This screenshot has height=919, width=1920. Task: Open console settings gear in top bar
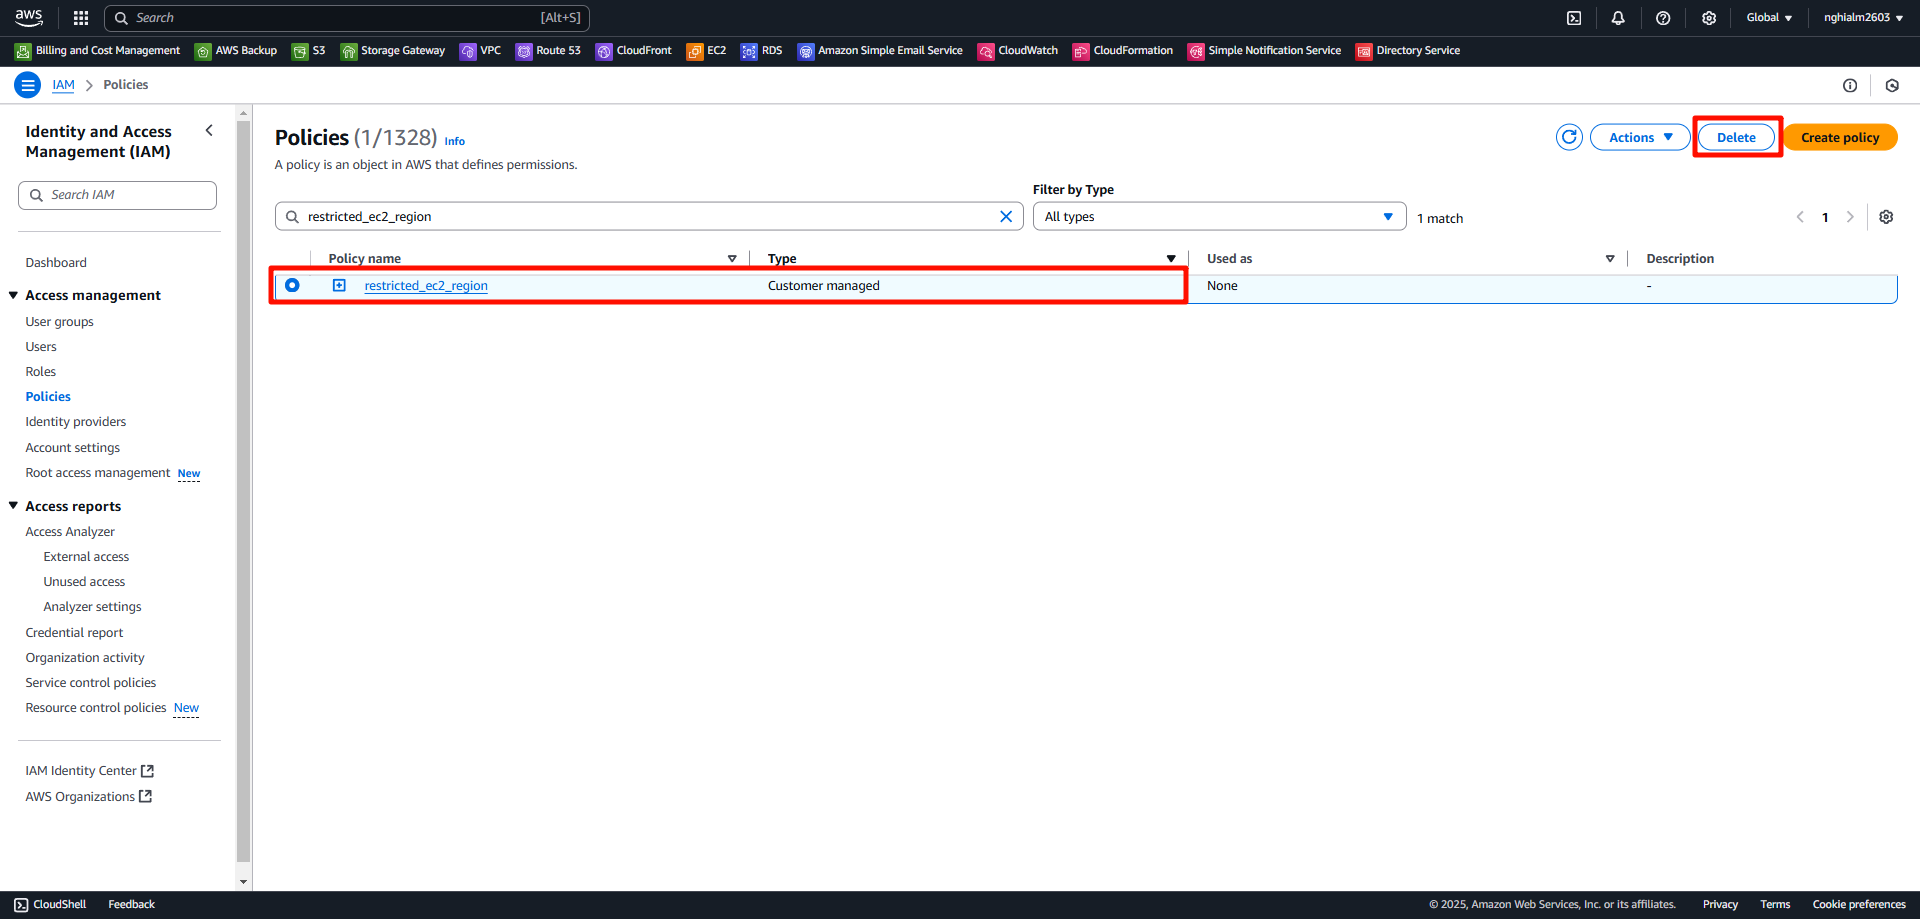coord(1709,18)
